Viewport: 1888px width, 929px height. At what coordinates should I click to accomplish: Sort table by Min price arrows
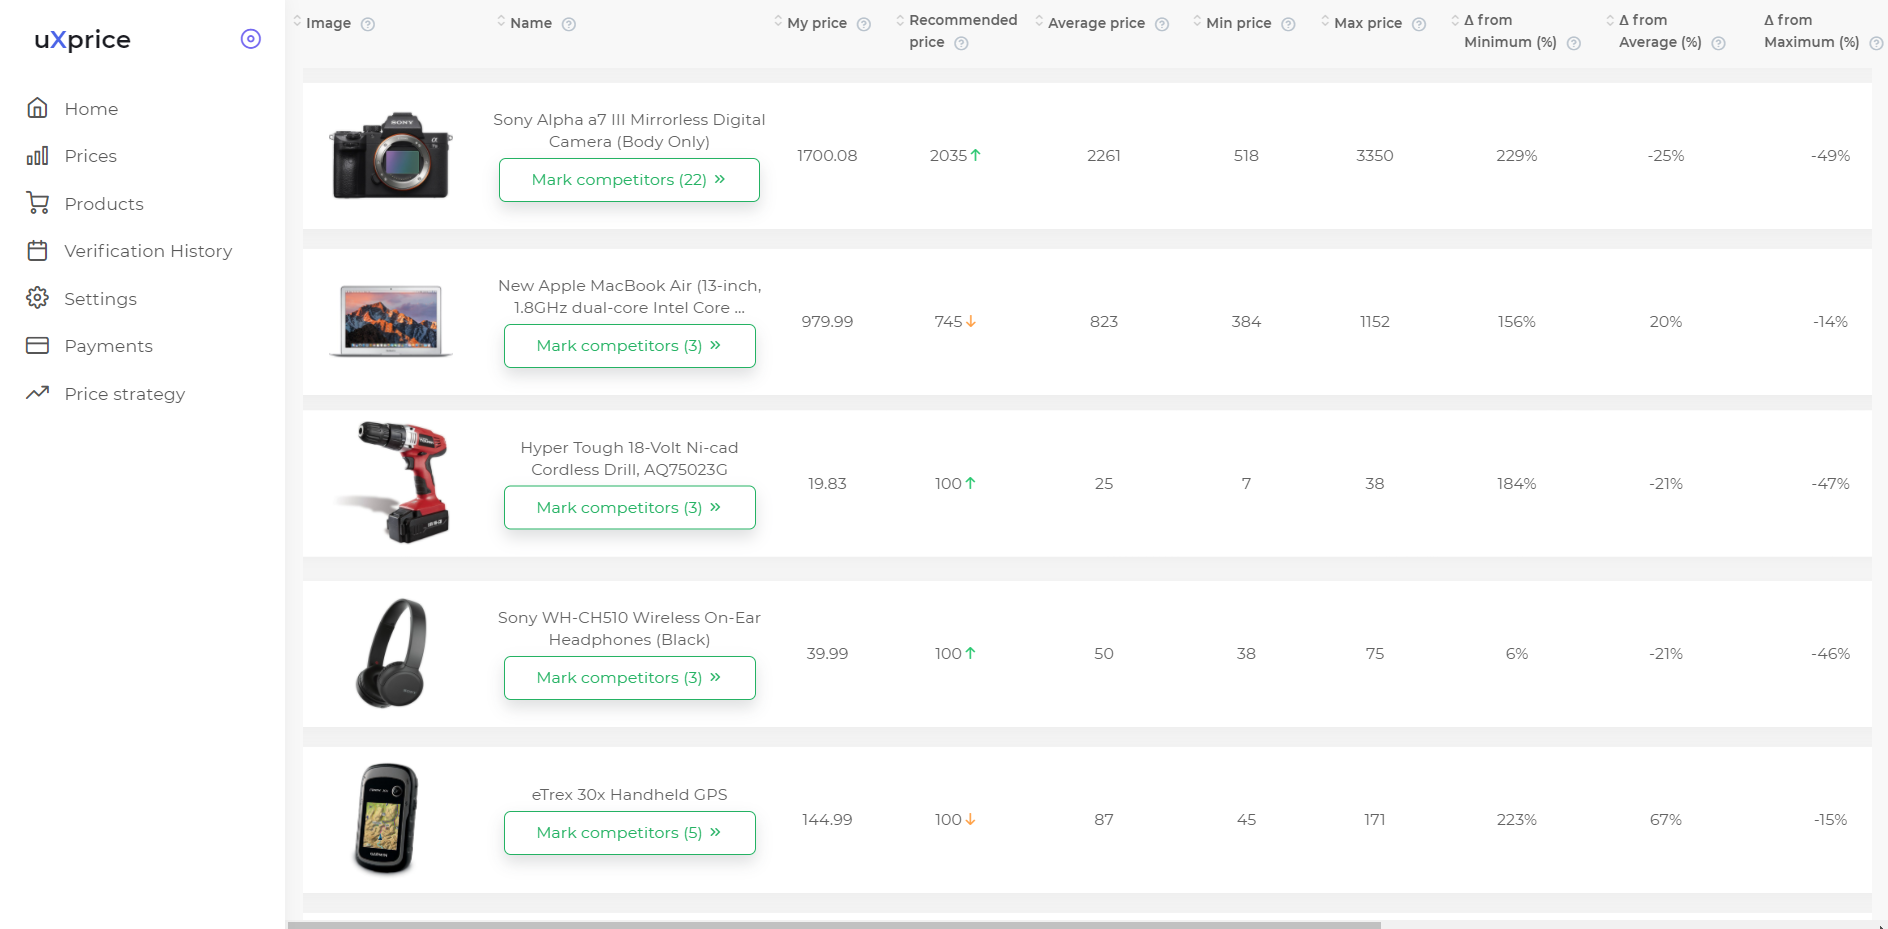[1197, 21]
